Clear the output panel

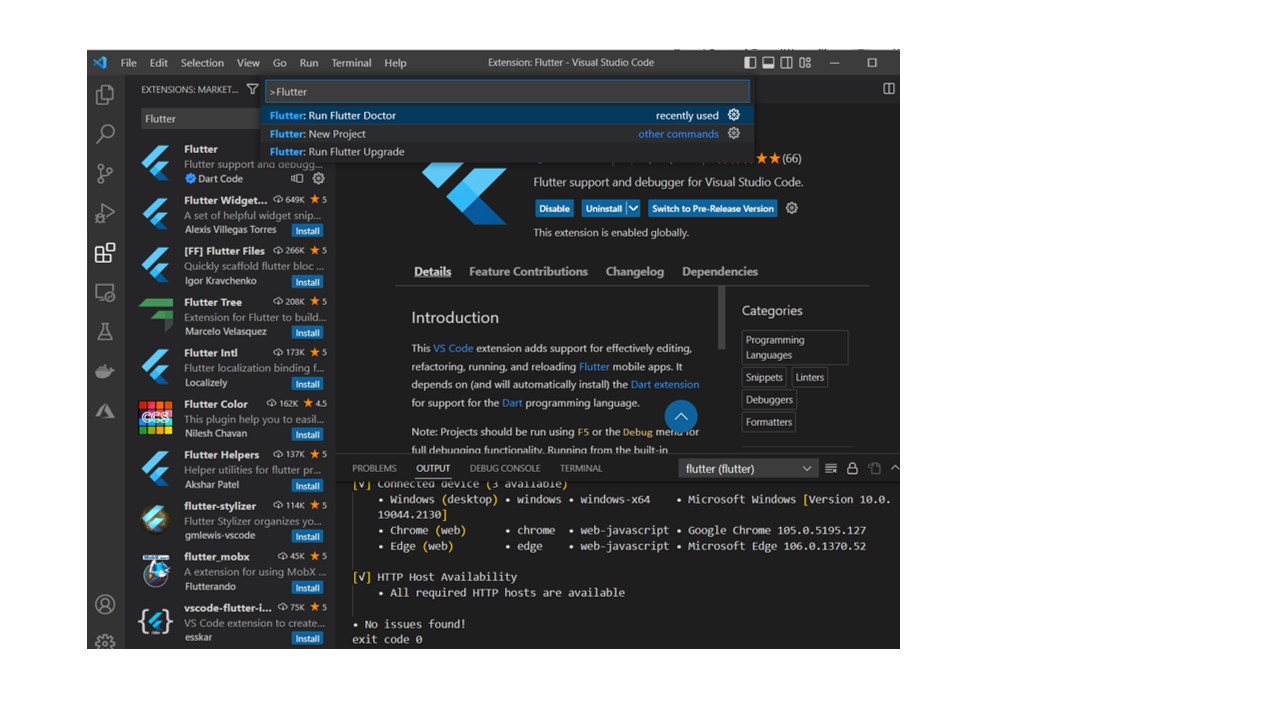830,468
